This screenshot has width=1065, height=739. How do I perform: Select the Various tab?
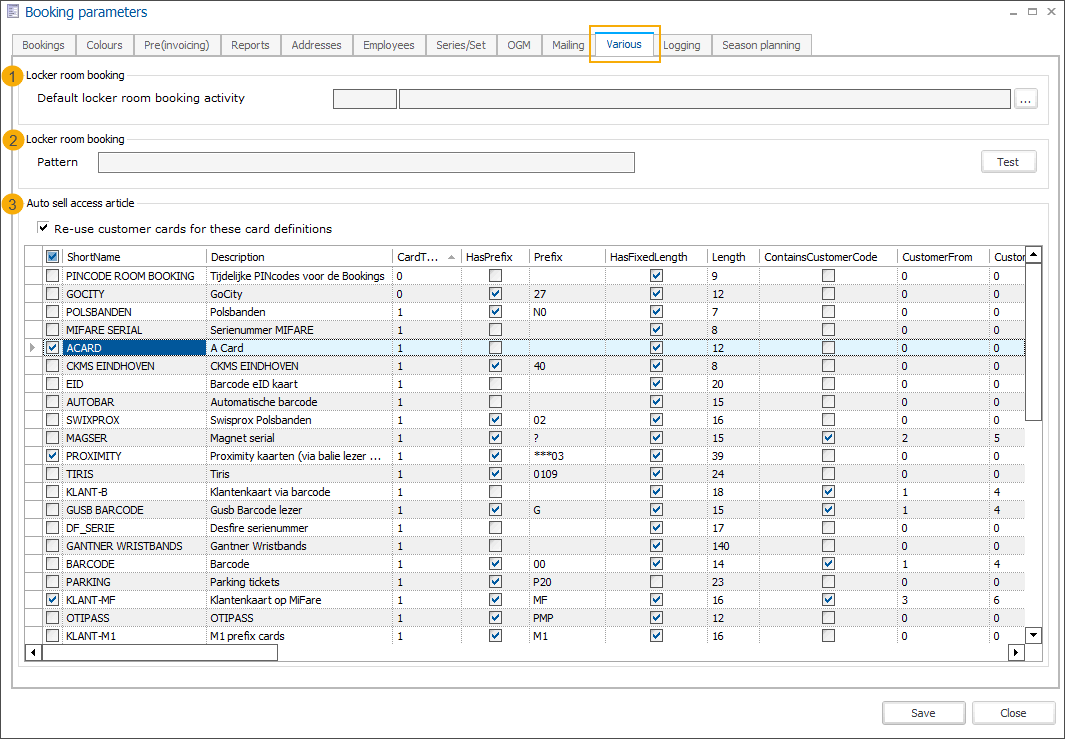click(624, 44)
